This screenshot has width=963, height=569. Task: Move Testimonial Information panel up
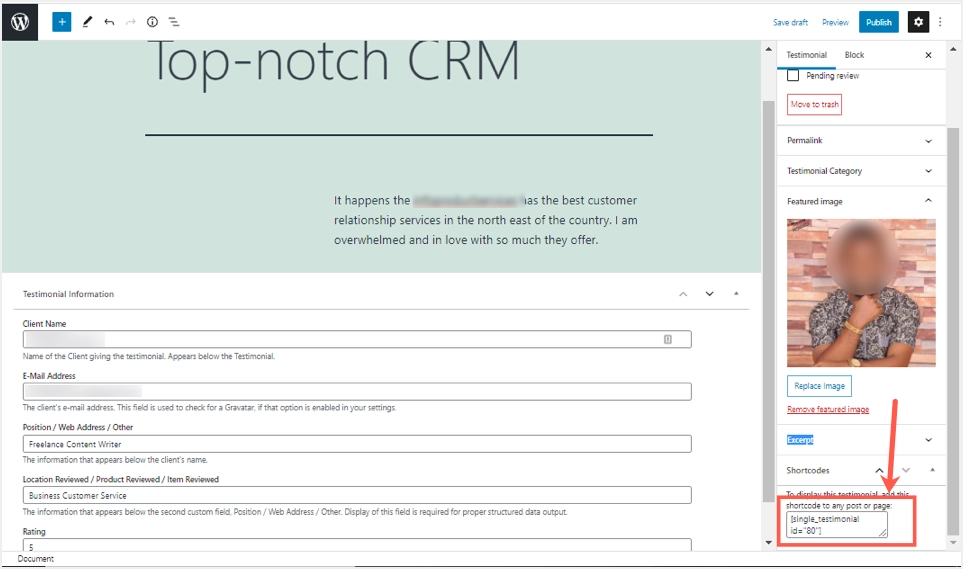[x=683, y=294]
